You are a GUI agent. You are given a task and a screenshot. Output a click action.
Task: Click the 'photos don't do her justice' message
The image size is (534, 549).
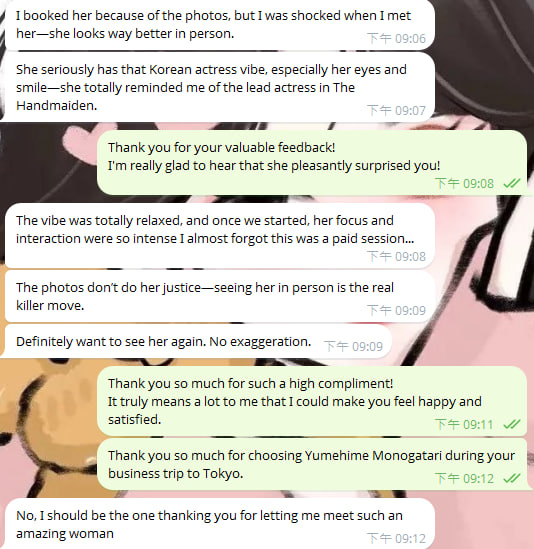[220, 296]
